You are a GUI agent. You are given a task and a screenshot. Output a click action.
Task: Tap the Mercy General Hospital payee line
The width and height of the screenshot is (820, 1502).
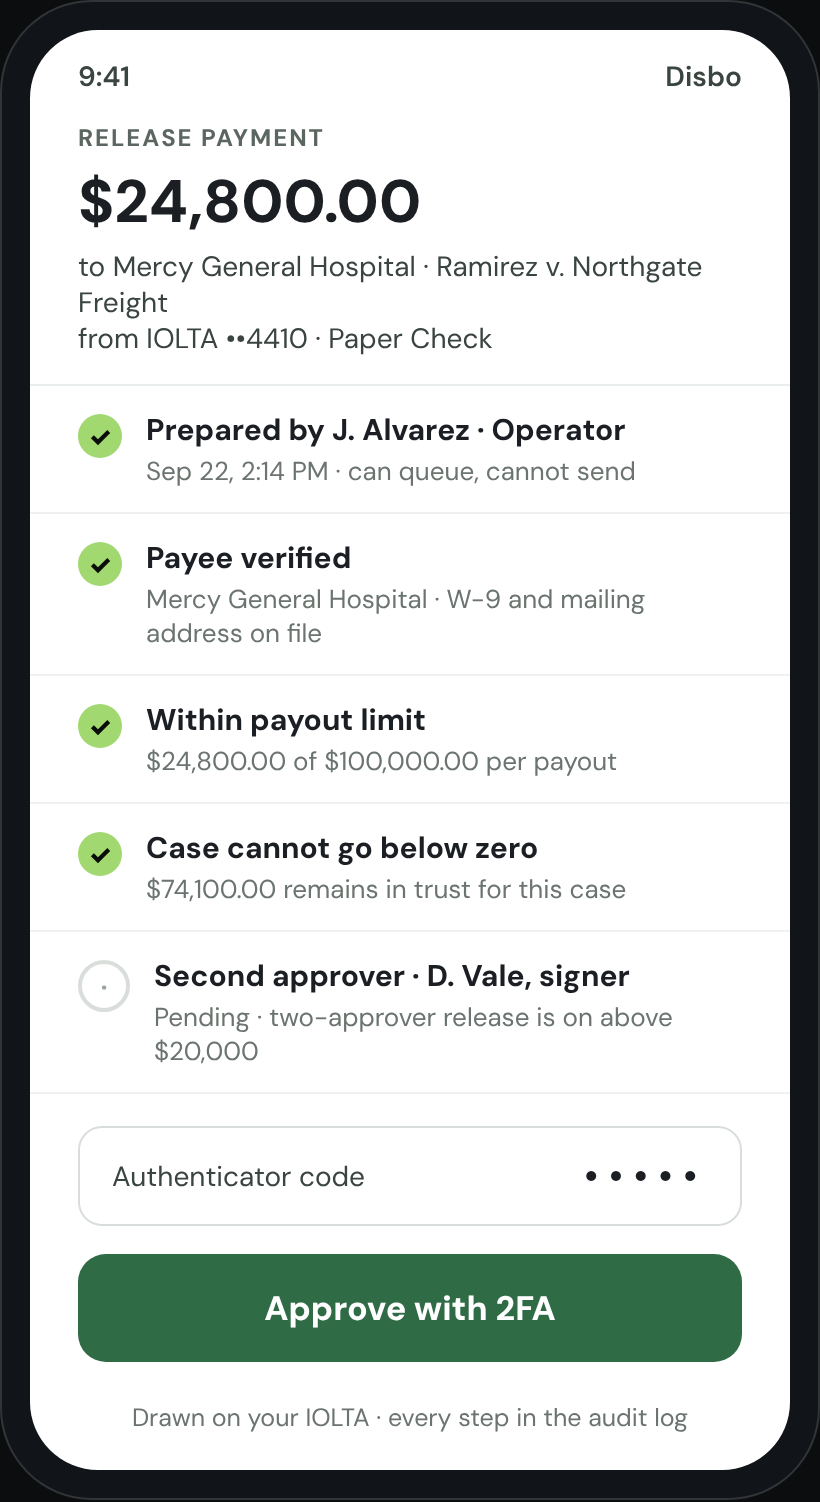click(390, 285)
